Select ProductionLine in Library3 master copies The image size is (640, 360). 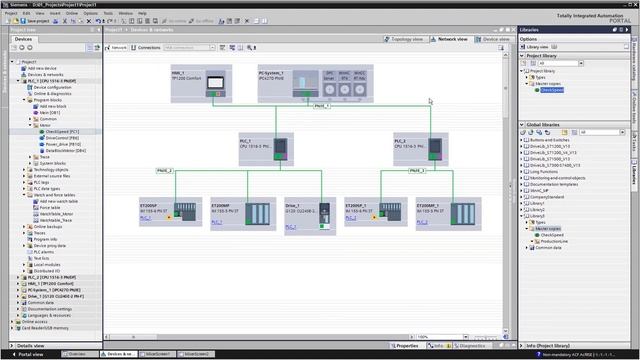554,241
